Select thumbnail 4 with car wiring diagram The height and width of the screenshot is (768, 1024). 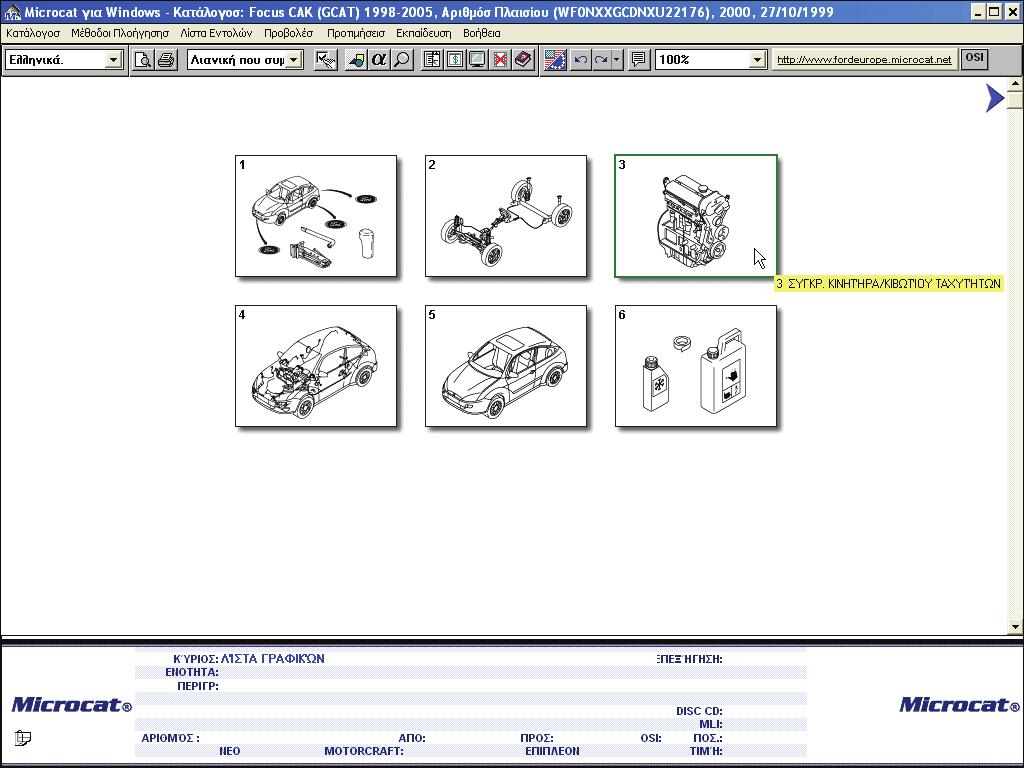tap(316, 366)
